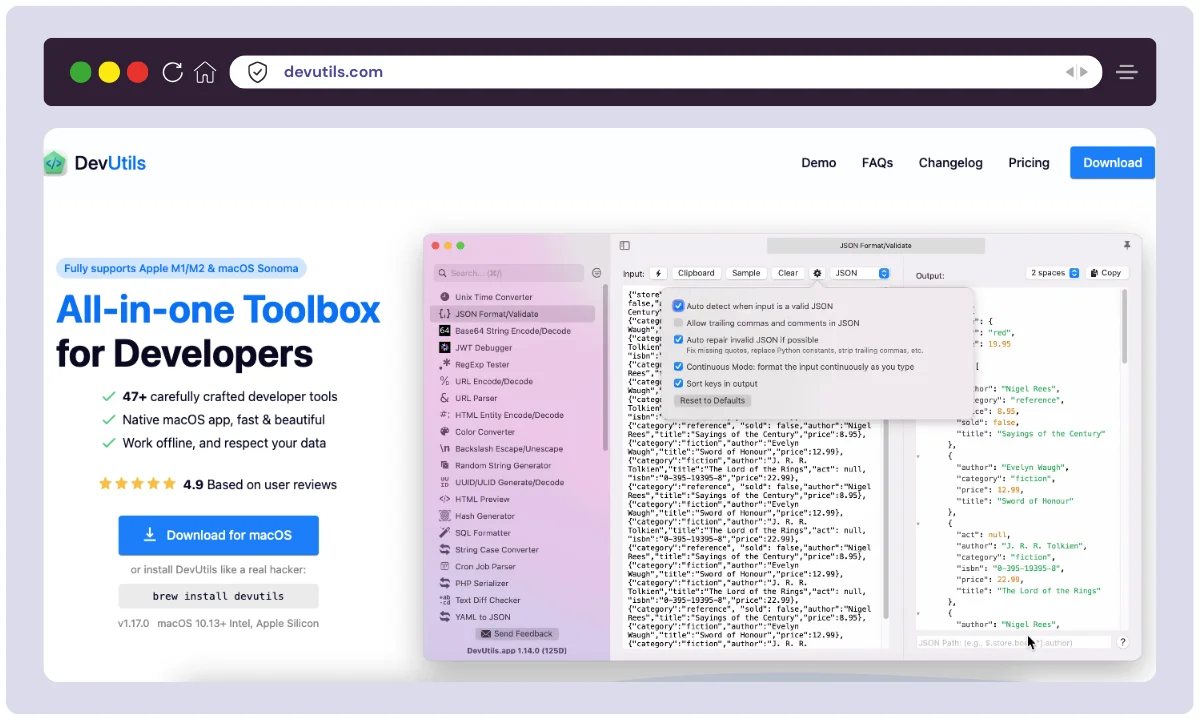Focus the sidebar Search field
Image resolution: width=1200 pixels, height=720 pixels.
[x=508, y=273]
